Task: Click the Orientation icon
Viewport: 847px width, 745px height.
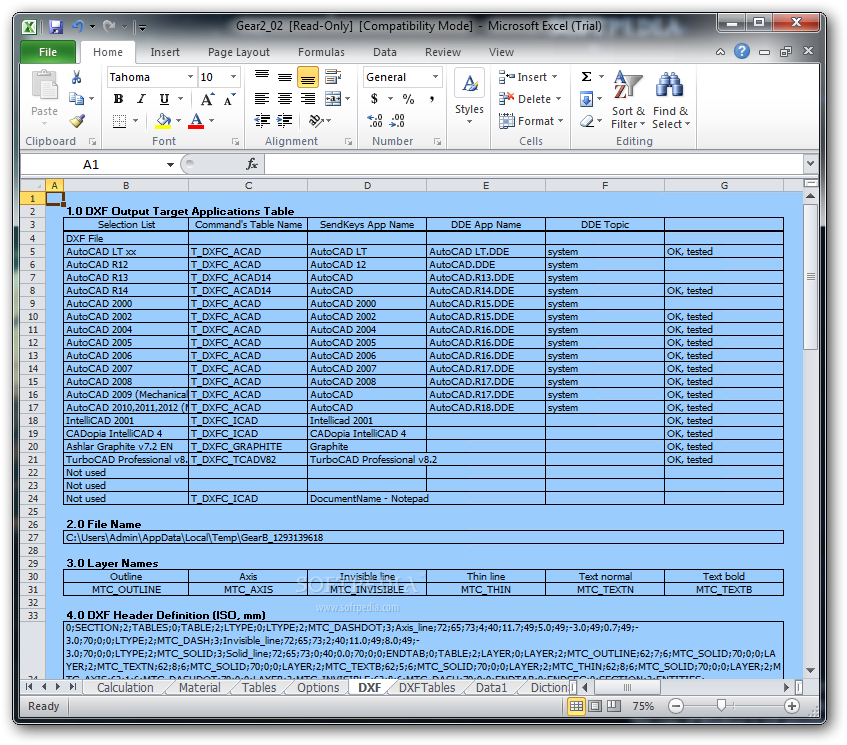Action: click(316, 120)
